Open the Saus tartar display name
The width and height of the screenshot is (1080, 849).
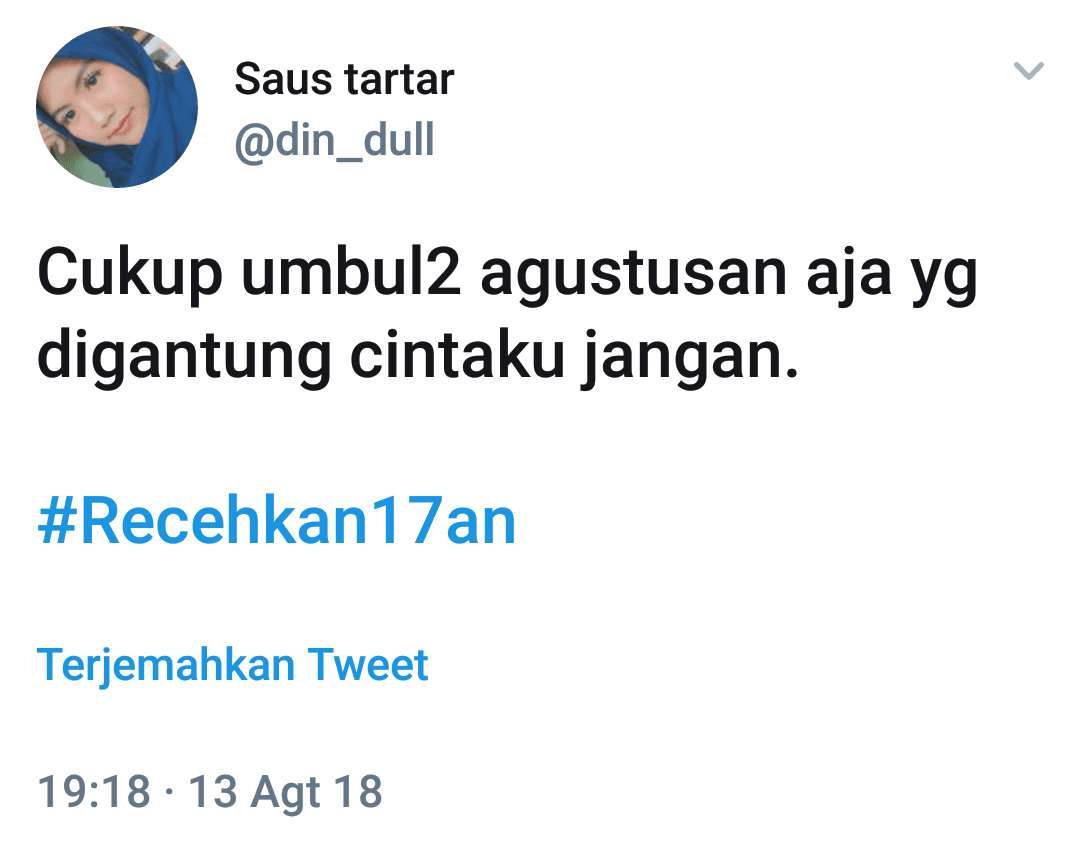click(x=344, y=79)
